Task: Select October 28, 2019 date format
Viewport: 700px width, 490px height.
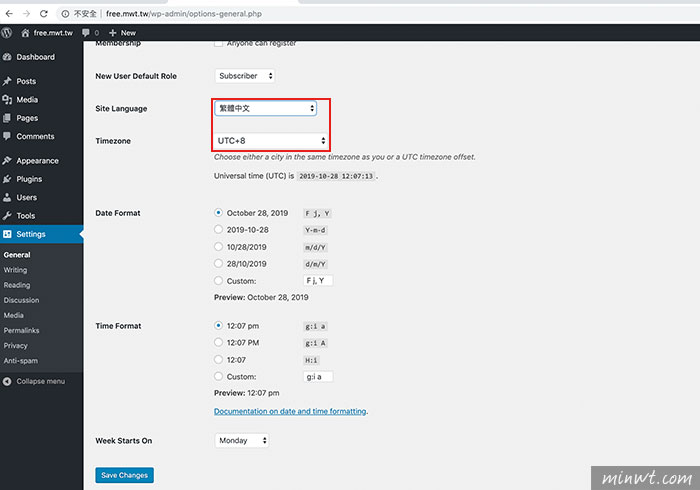Action: (218, 212)
